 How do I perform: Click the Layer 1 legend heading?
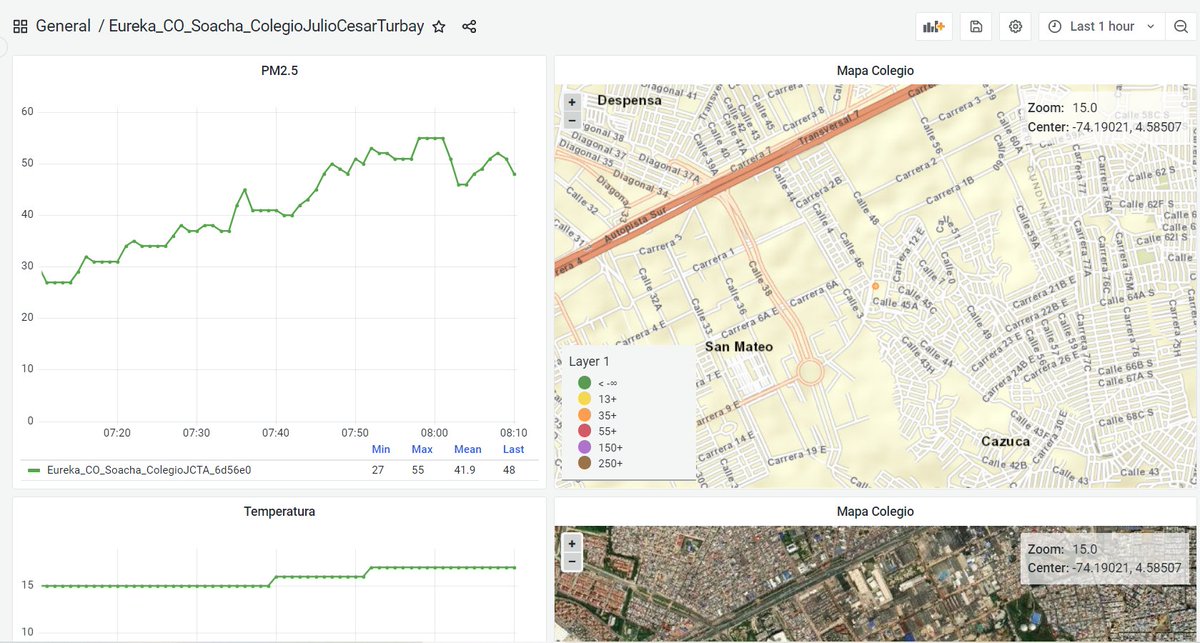589,361
